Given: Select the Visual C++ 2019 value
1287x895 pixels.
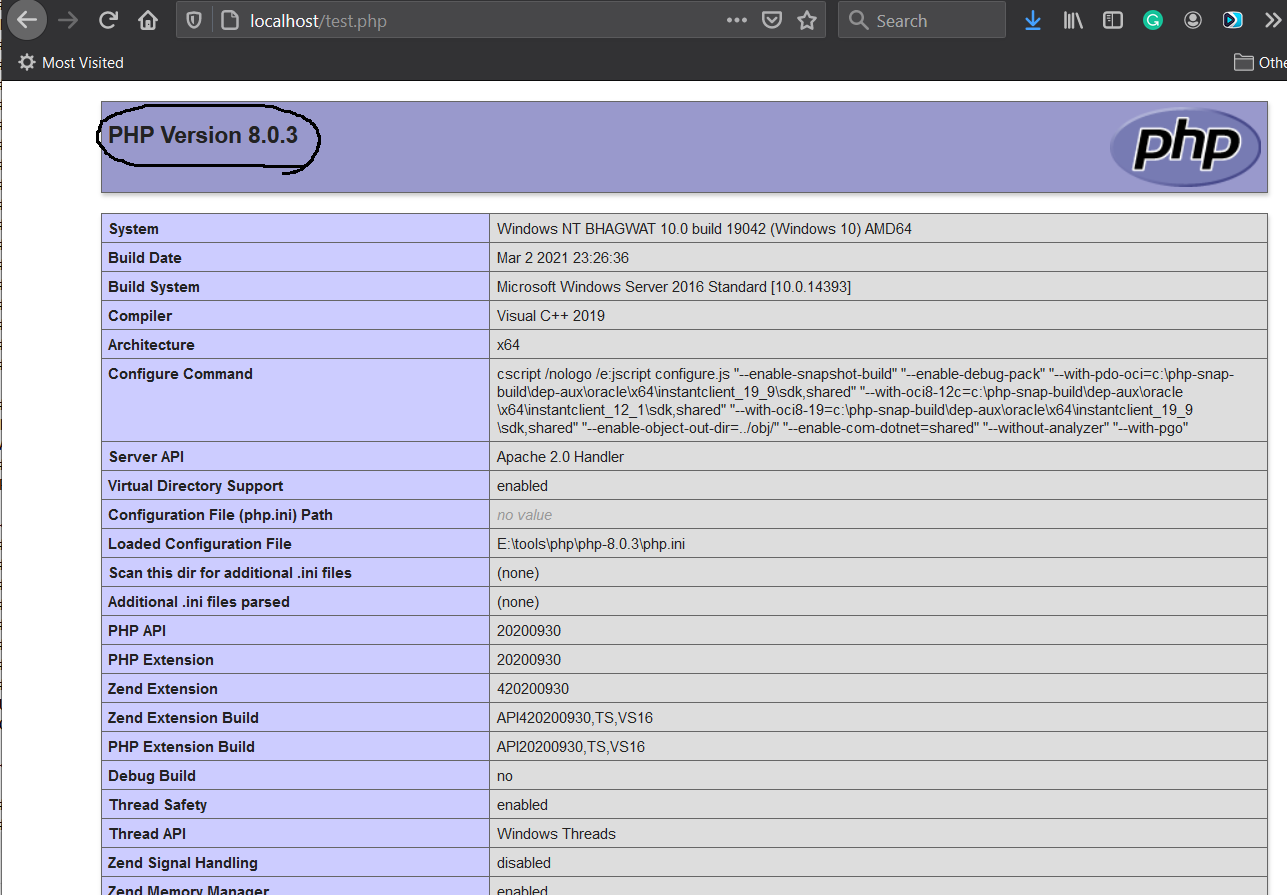Looking at the screenshot, I should [x=551, y=316].
